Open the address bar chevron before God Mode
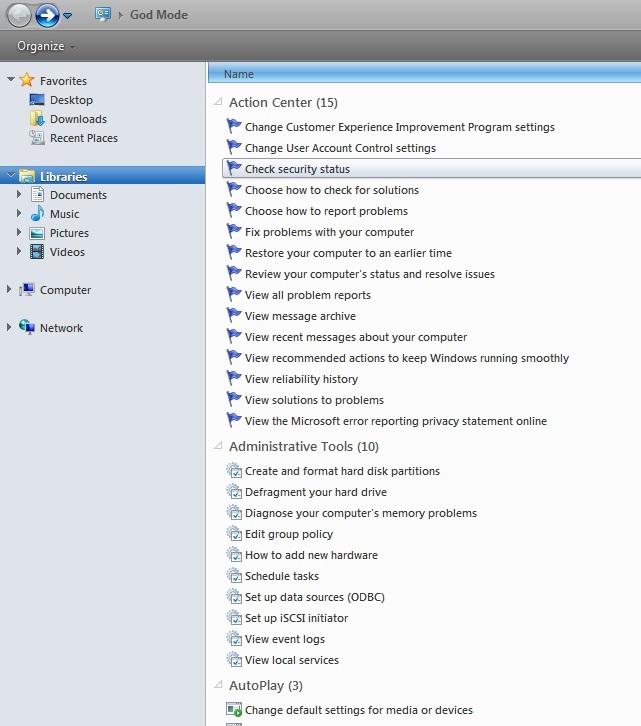This screenshot has width=641, height=726. [x=120, y=15]
